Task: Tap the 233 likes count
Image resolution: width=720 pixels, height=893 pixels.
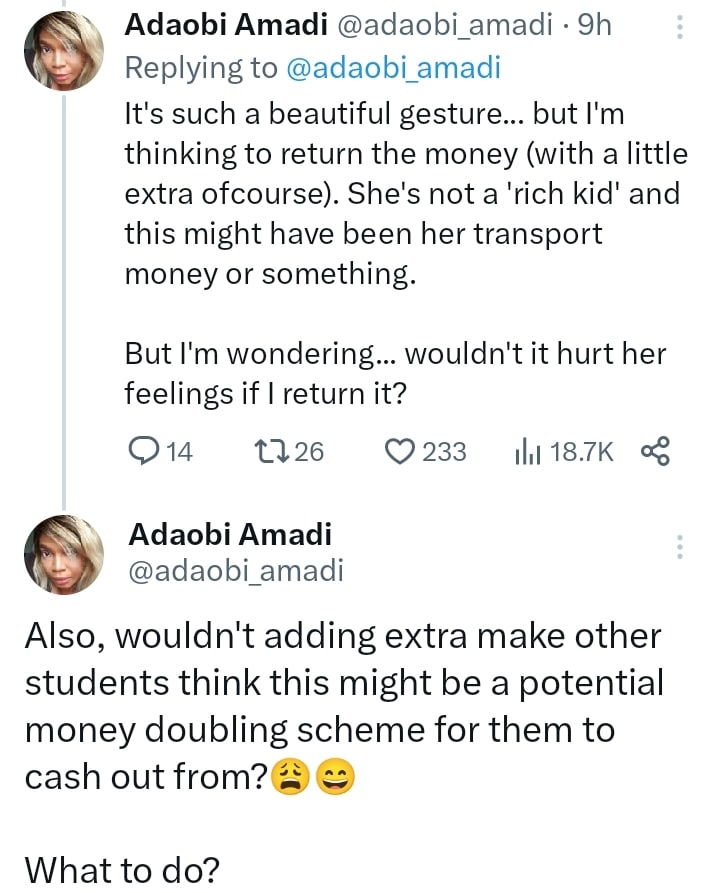Action: click(444, 452)
